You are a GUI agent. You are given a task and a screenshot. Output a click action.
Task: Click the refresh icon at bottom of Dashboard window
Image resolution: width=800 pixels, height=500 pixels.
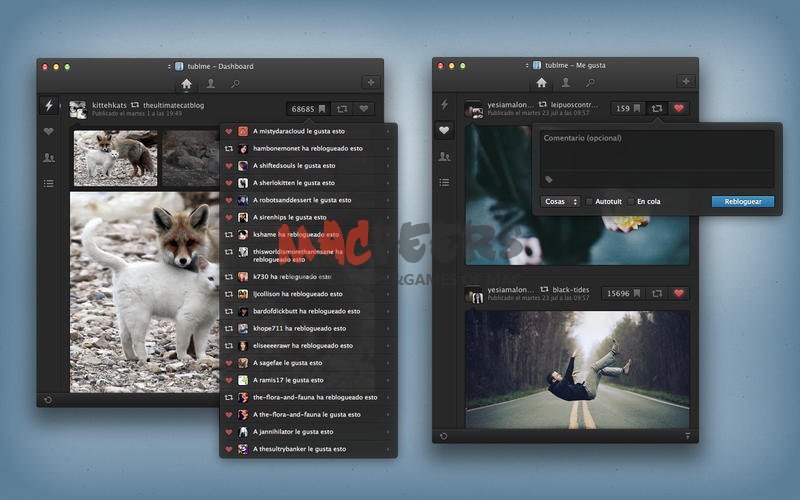pos(47,400)
